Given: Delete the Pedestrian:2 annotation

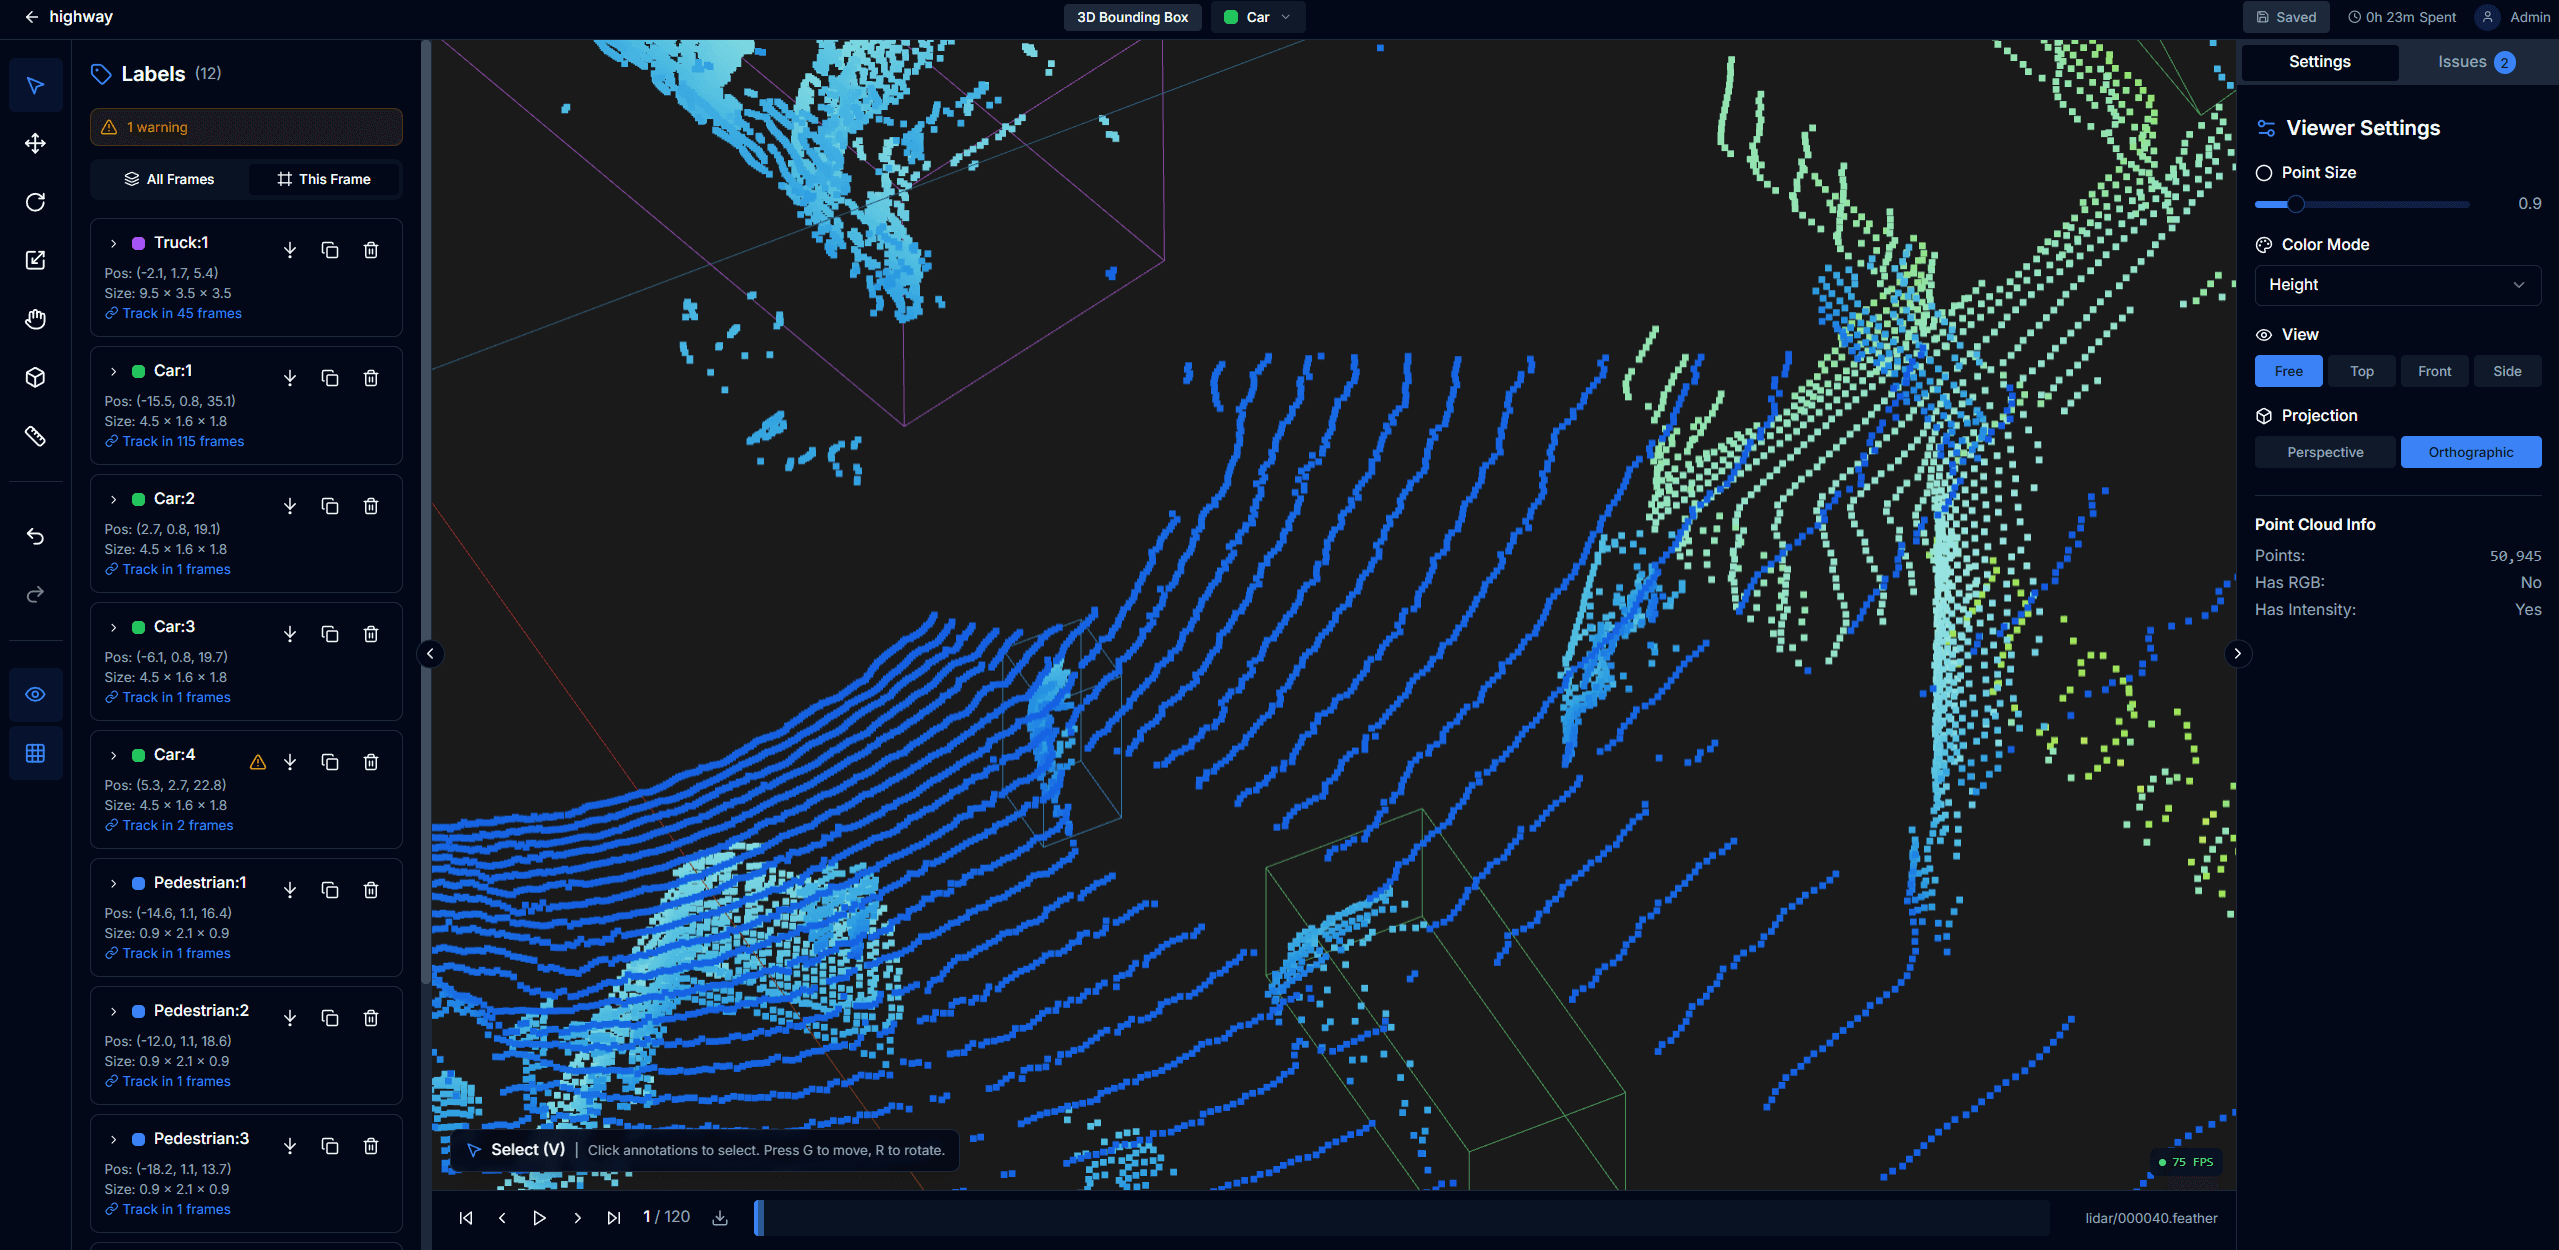Looking at the screenshot, I should point(370,1018).
